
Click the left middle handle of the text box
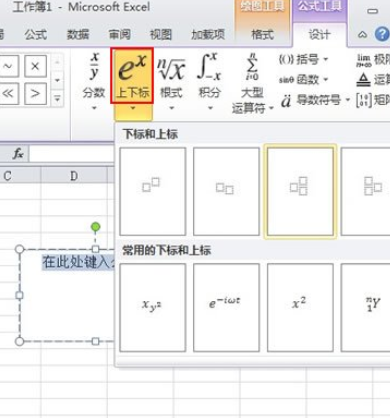point(20,295)
